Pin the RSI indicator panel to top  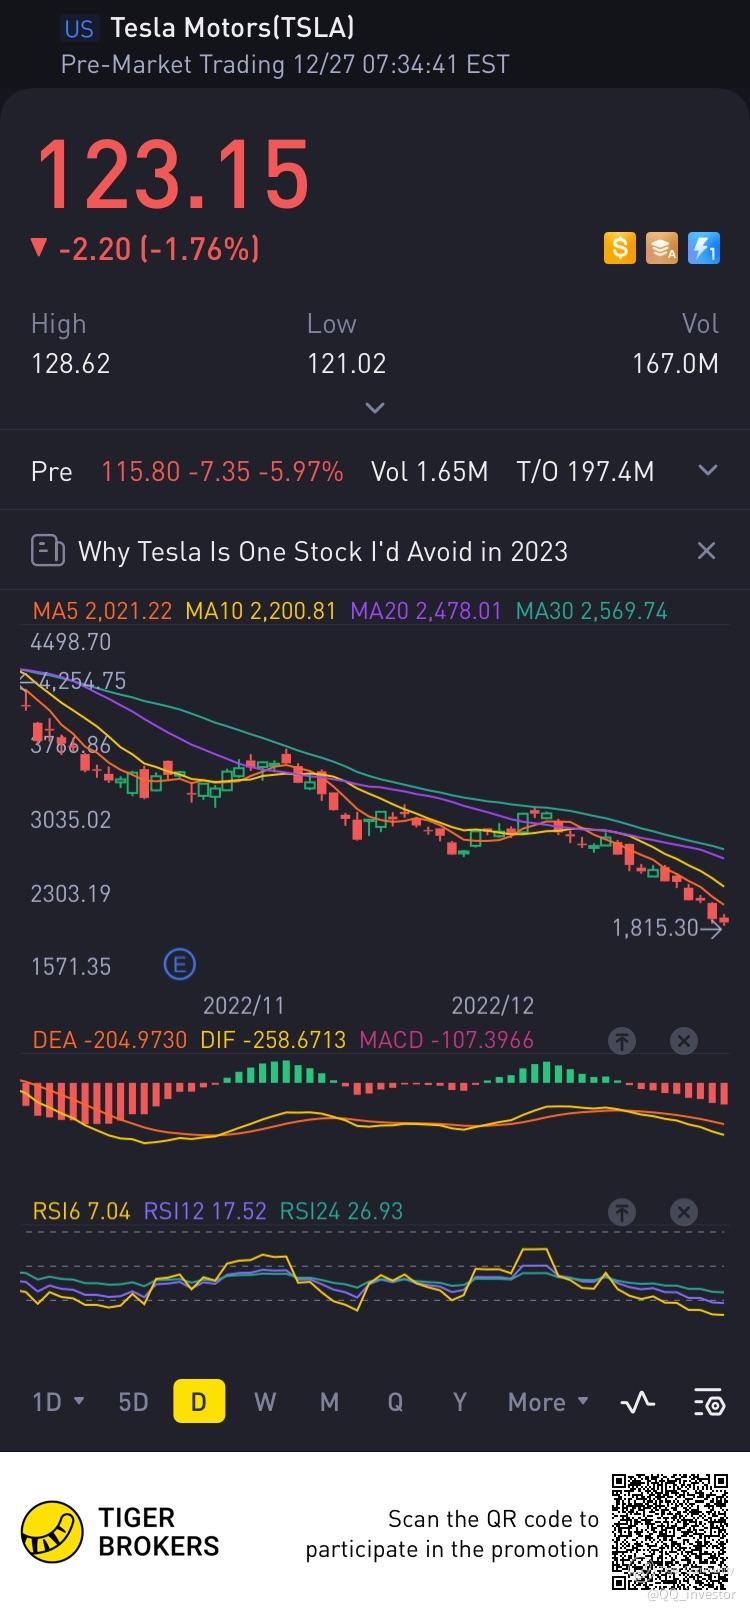click(622, 1213)
